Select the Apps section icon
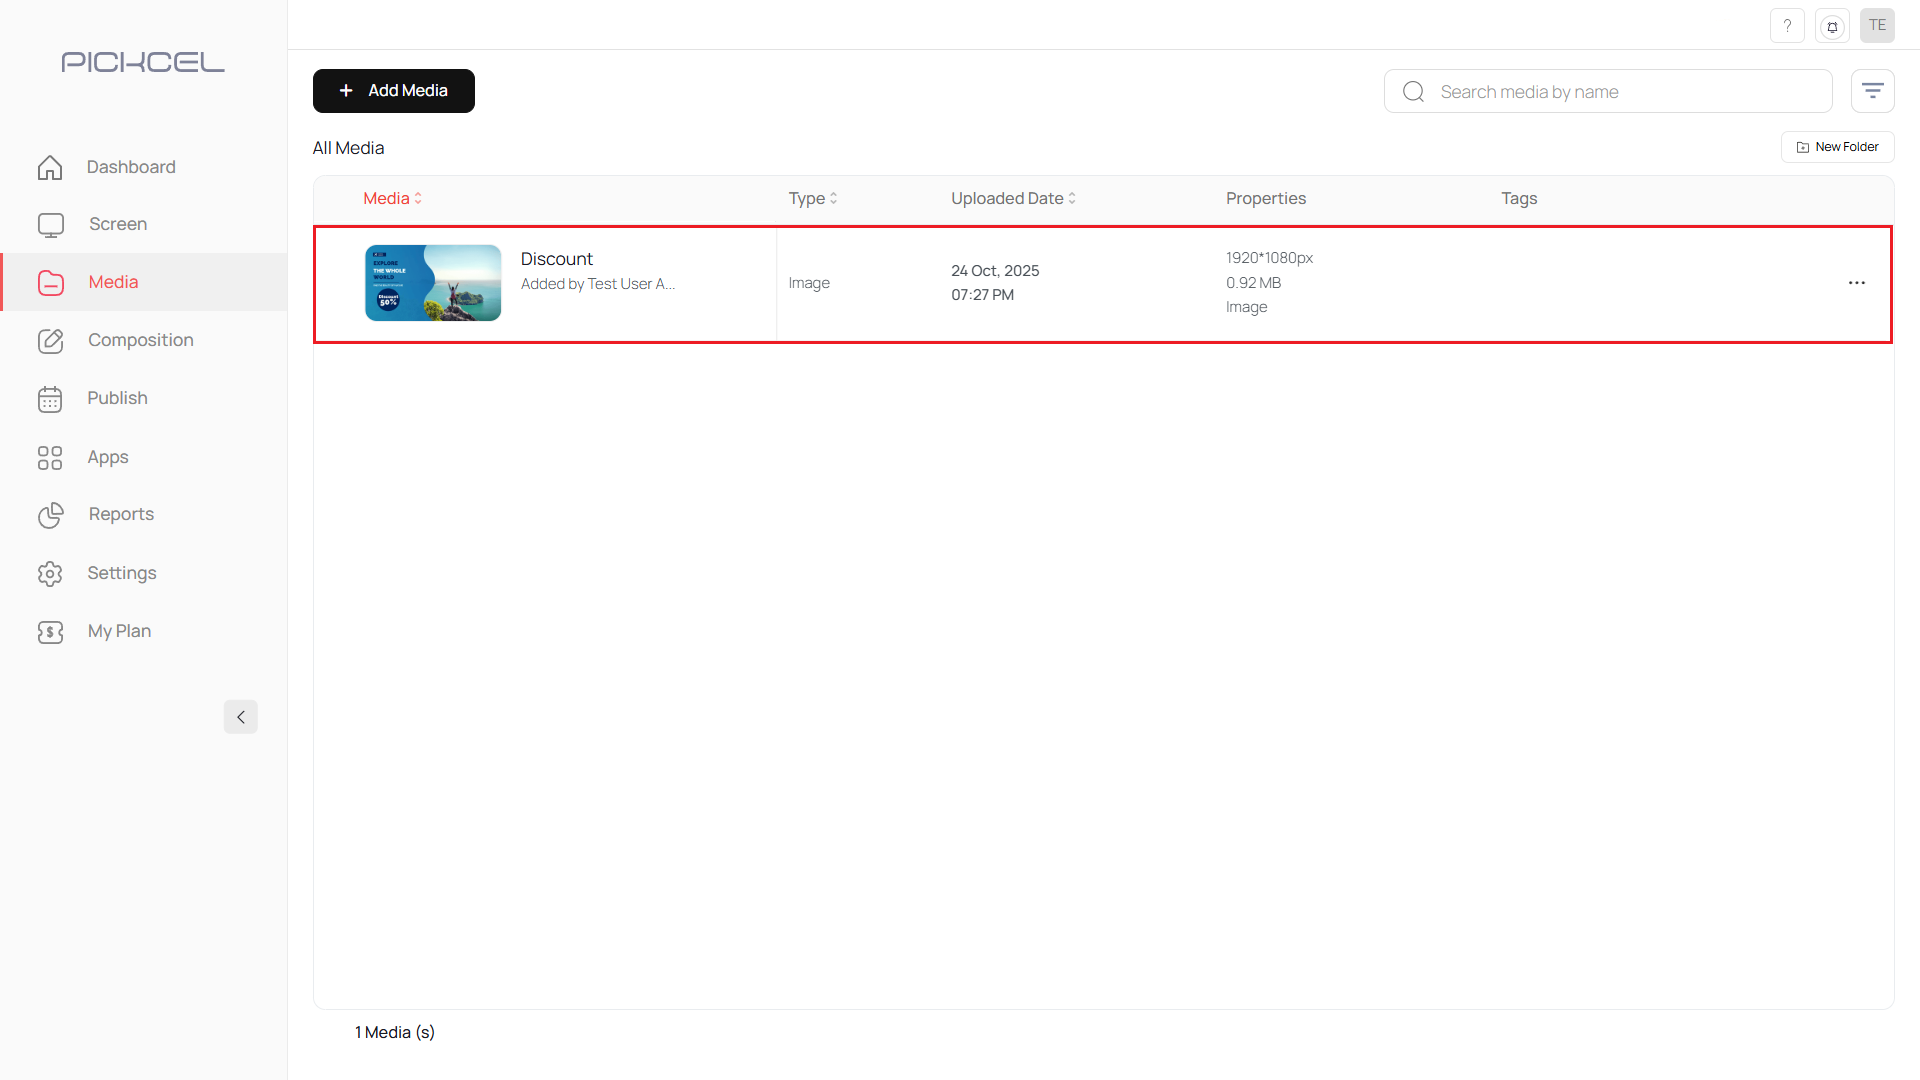 point(50,457)
